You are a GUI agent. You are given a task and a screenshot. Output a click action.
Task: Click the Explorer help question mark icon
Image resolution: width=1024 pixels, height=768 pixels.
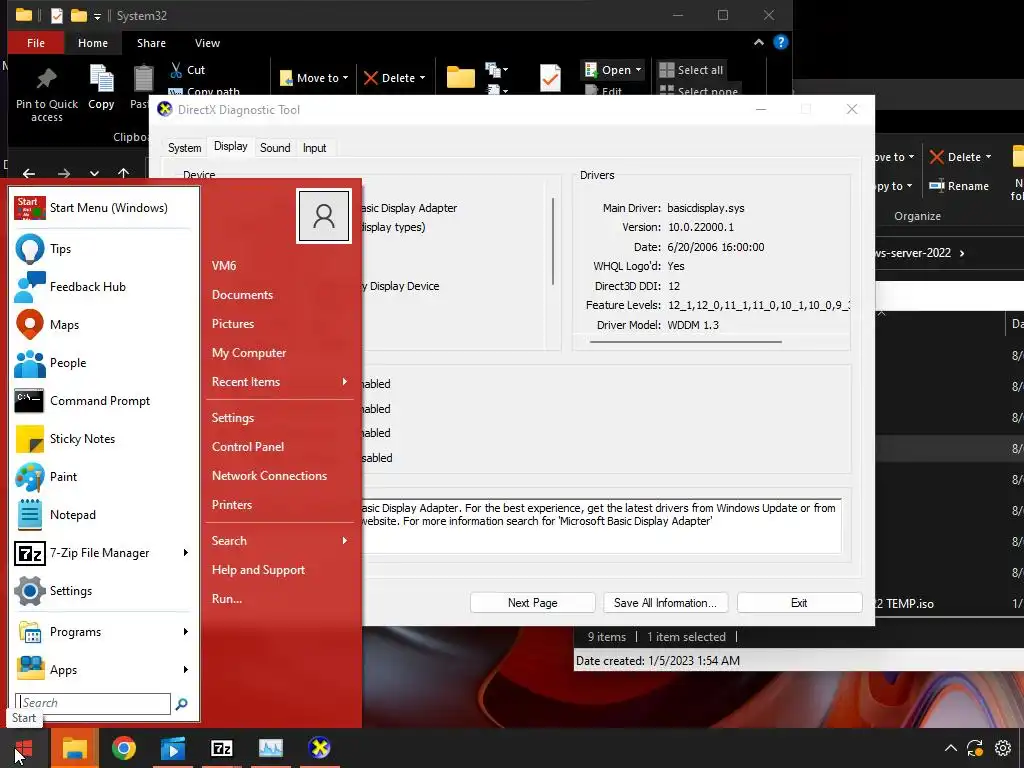point(780,42)
